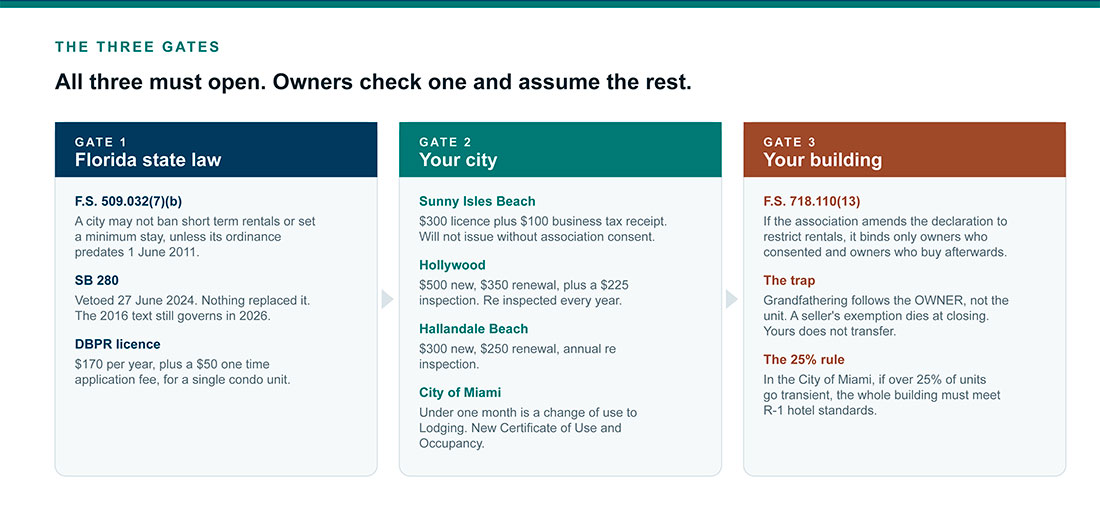Viewport: 1100px width, 515px height.
Task: Click 'The 25% rule' heading
Action: (804, 360)
